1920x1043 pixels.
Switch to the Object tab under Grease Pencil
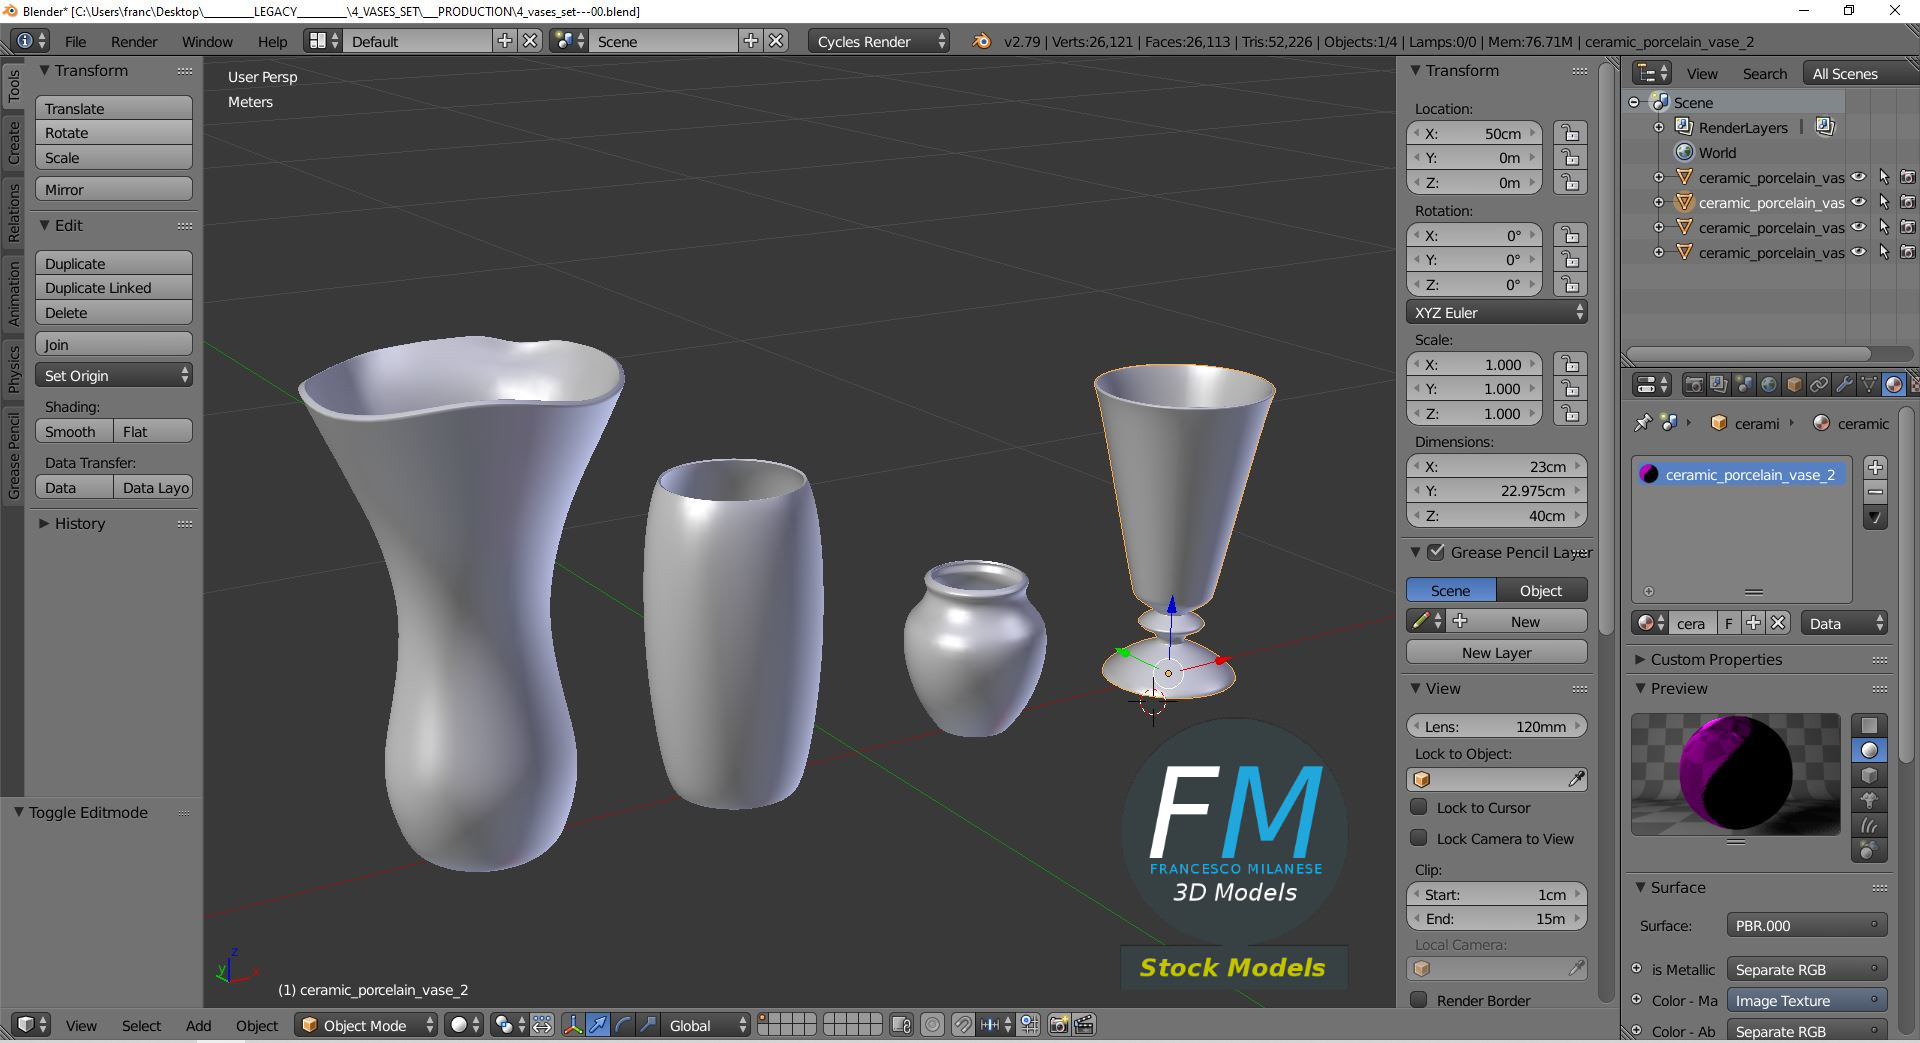click(1540, 590)
